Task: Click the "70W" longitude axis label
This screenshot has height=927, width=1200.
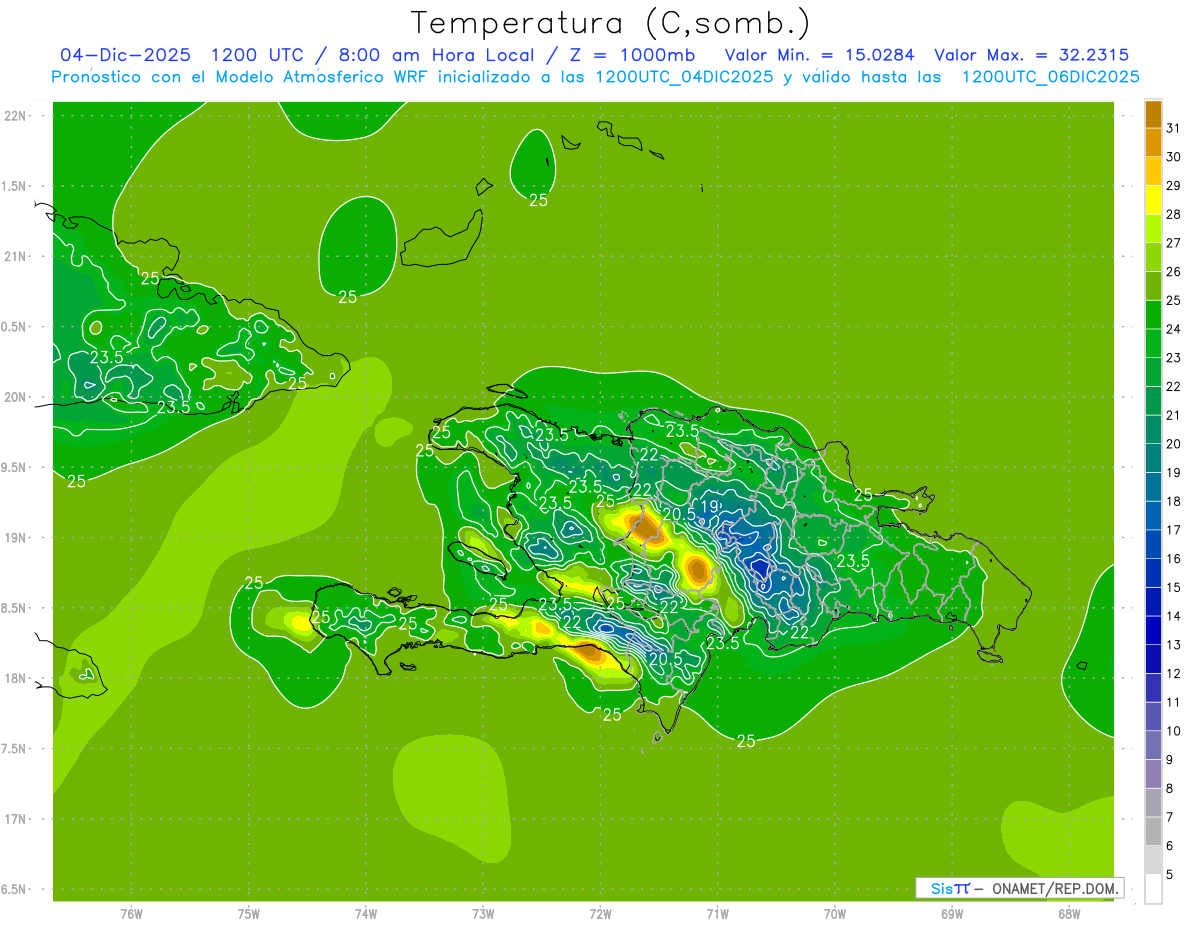Action: click(x=835, y=914)
